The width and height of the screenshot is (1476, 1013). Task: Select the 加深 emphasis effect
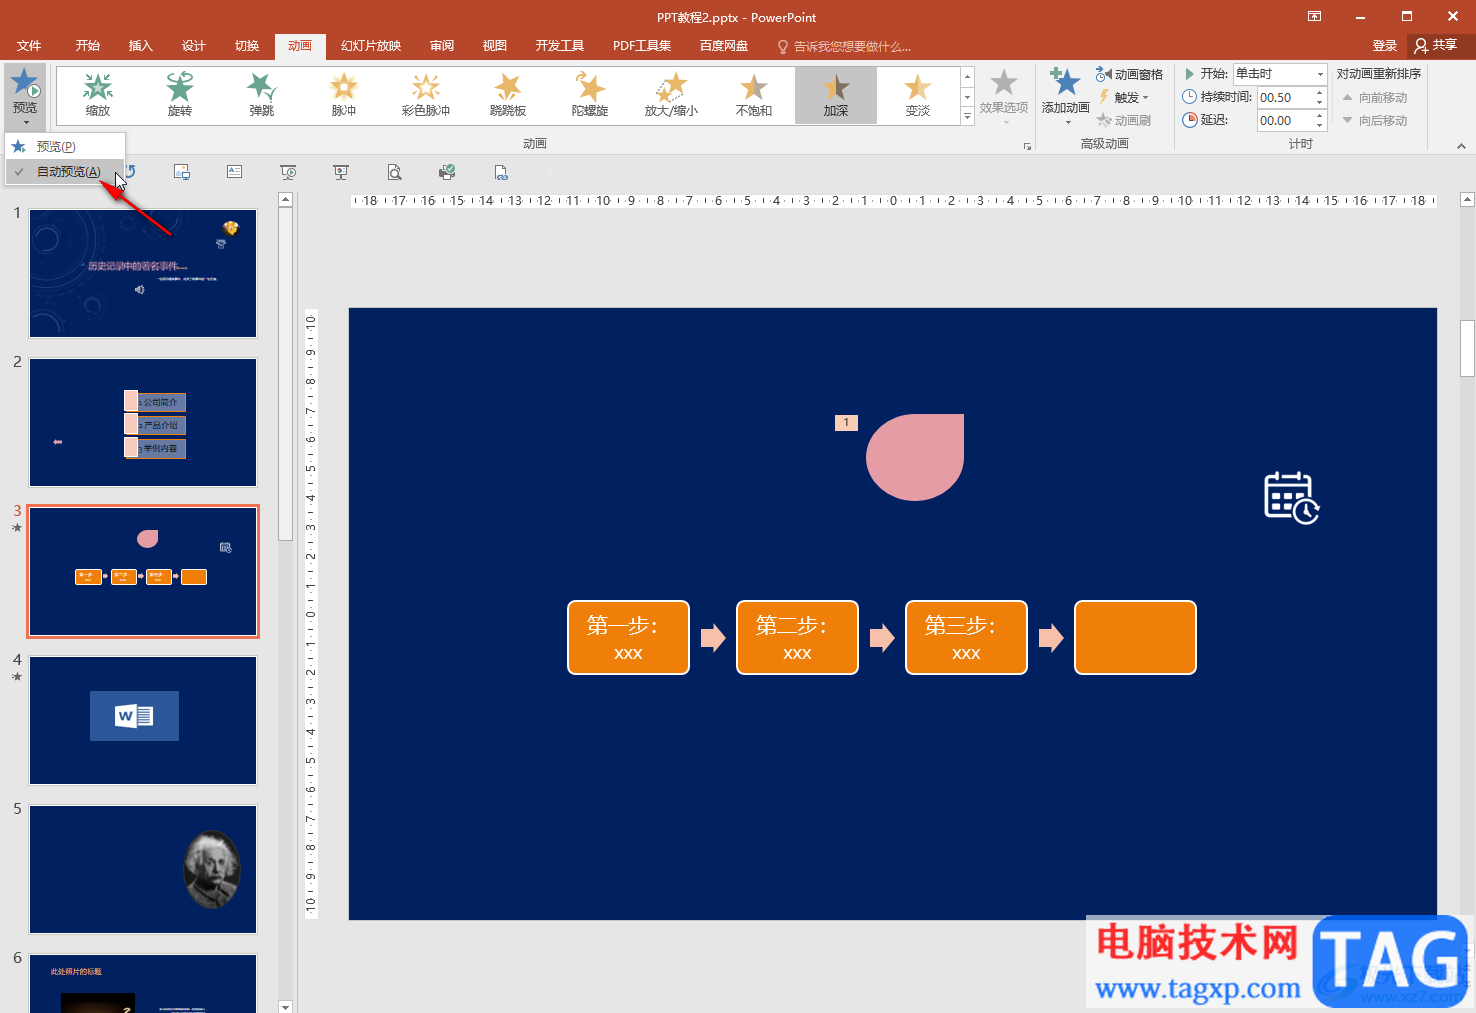point(836,95)
